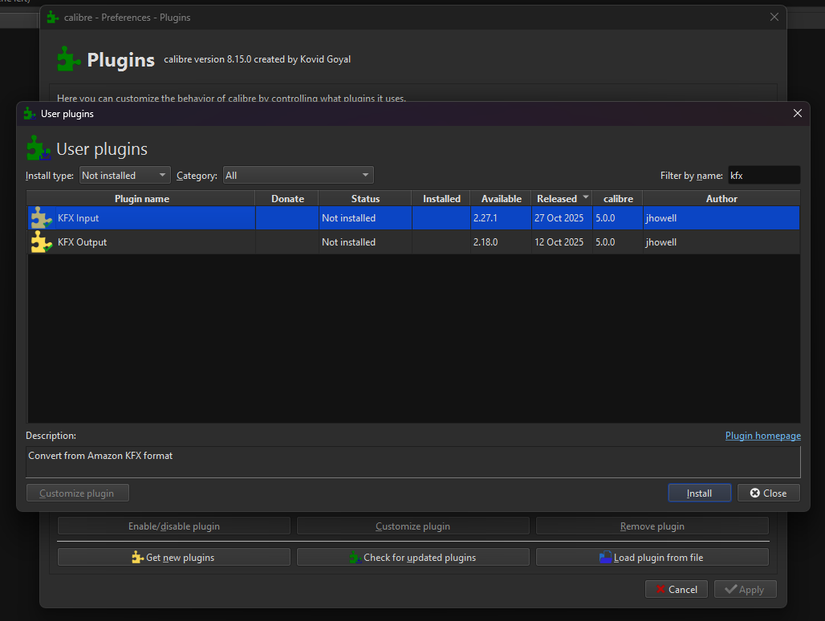This screenshot has width=825, height=621.
Task: Click Remove plugin in Preferences
Action: [652, 526]
